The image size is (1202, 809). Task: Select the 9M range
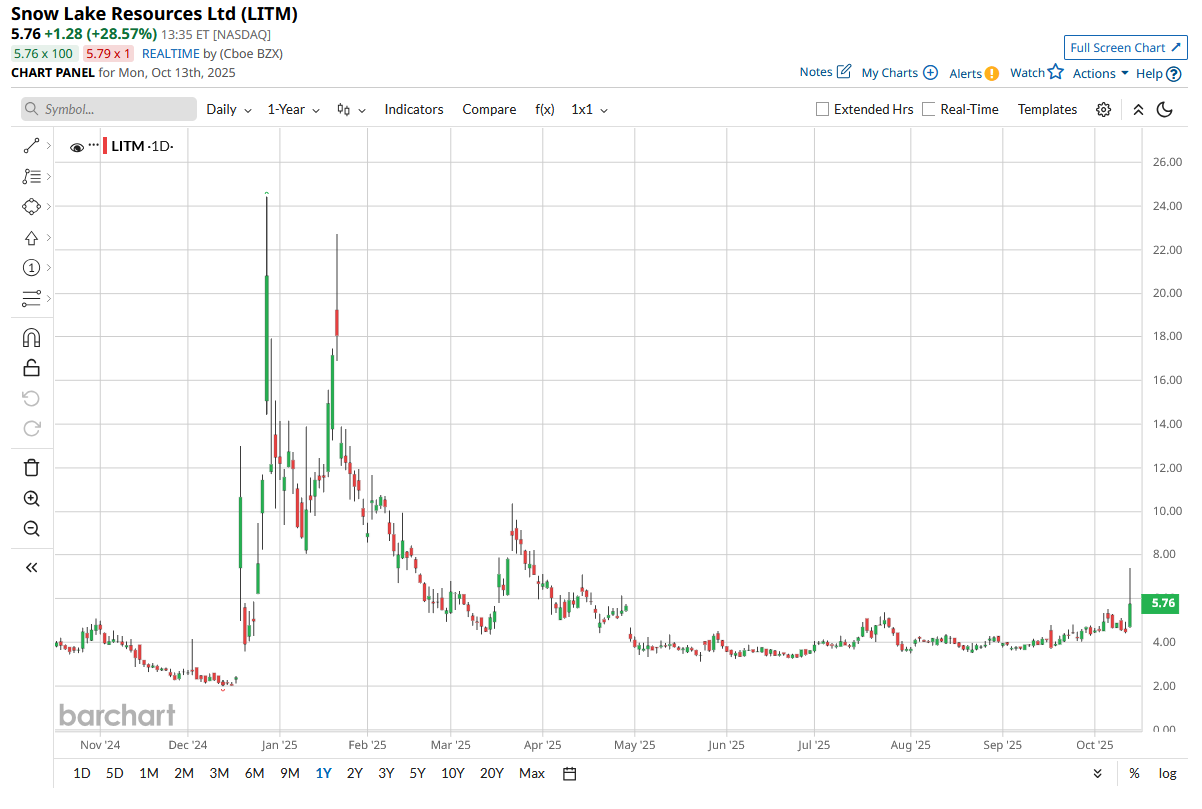pos(290,773)
